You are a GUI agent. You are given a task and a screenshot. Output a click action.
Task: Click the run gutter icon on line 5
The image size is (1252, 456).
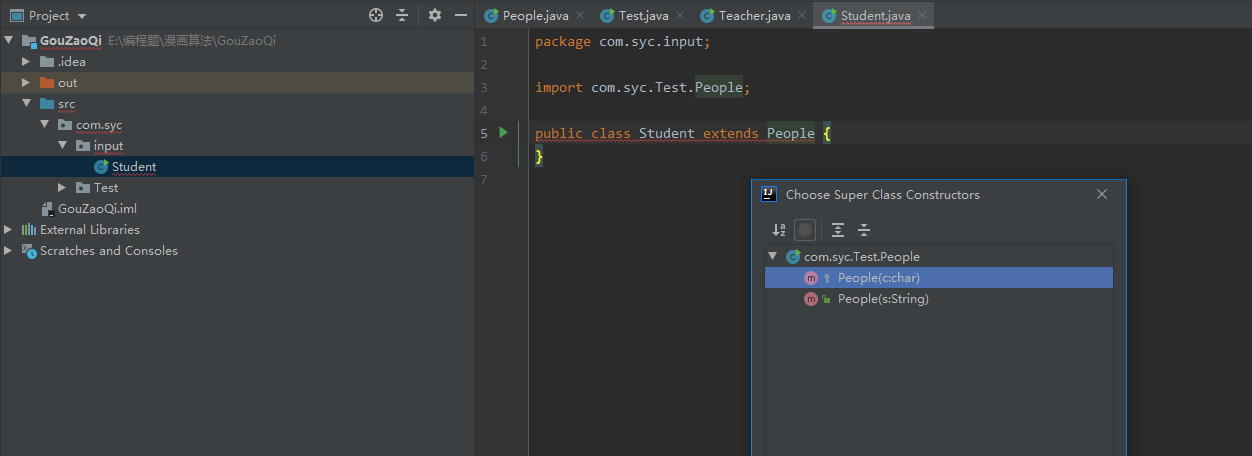tap(504, 132)
